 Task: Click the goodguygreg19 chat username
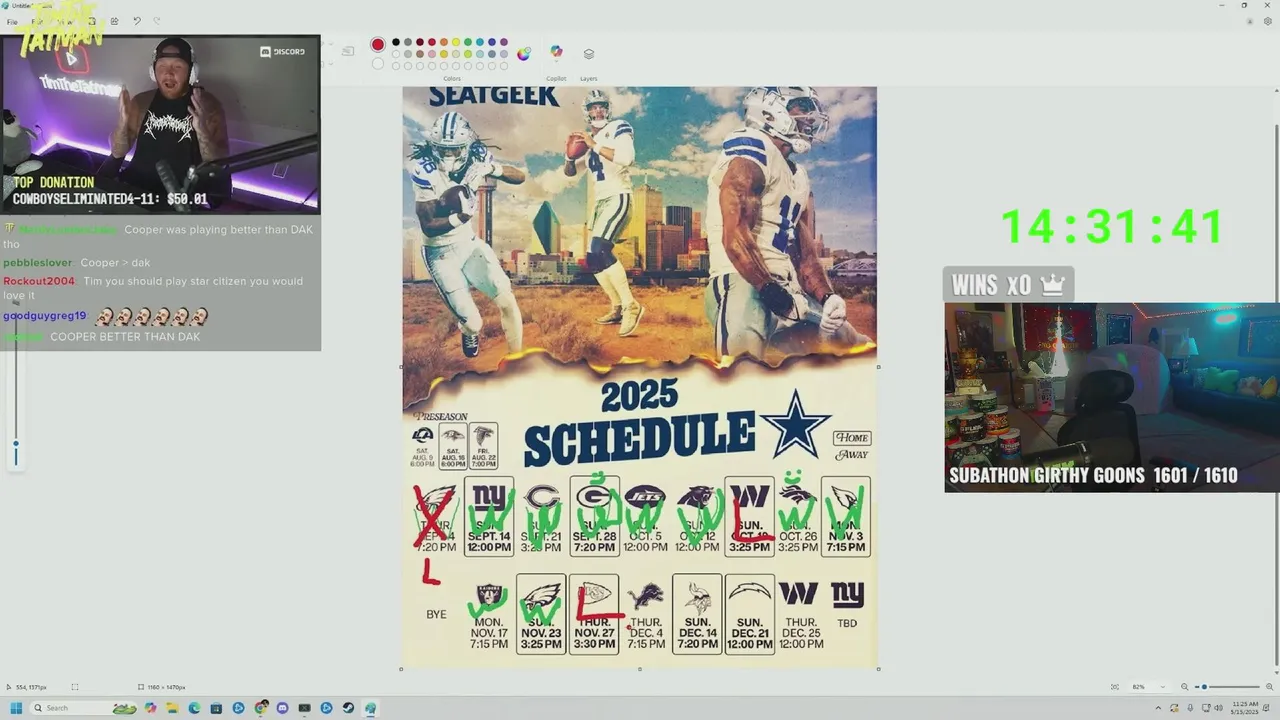(44, 316)
